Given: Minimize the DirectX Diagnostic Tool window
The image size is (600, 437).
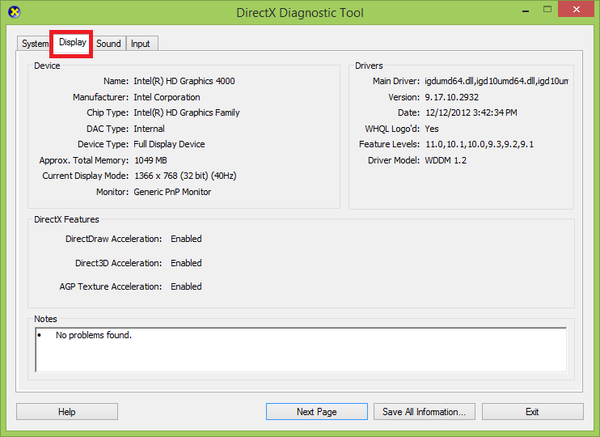Looking at the screenshot, I should click(526, 10).
